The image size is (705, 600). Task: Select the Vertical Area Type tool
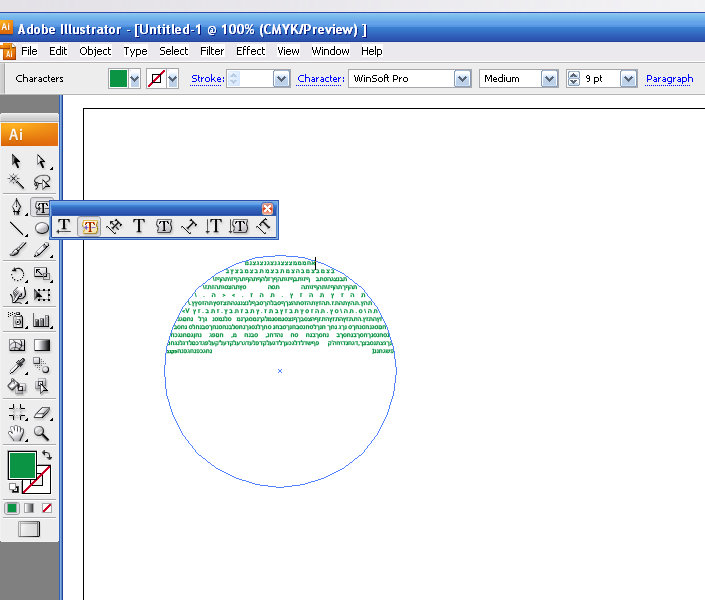tap(238, 226)
